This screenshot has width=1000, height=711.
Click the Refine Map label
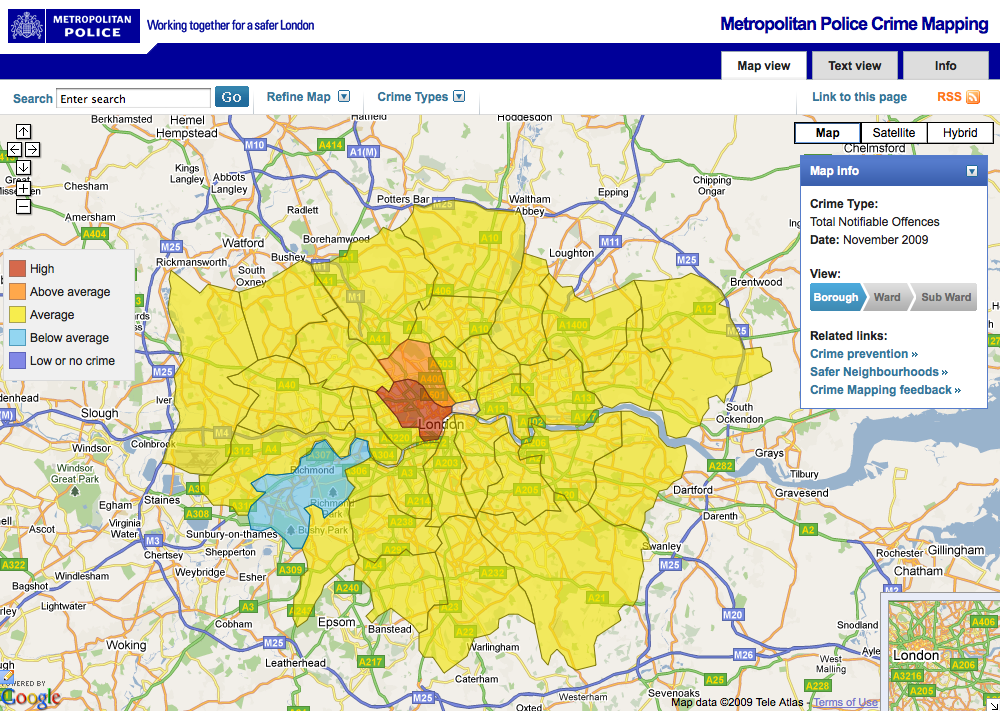[298, 97]
